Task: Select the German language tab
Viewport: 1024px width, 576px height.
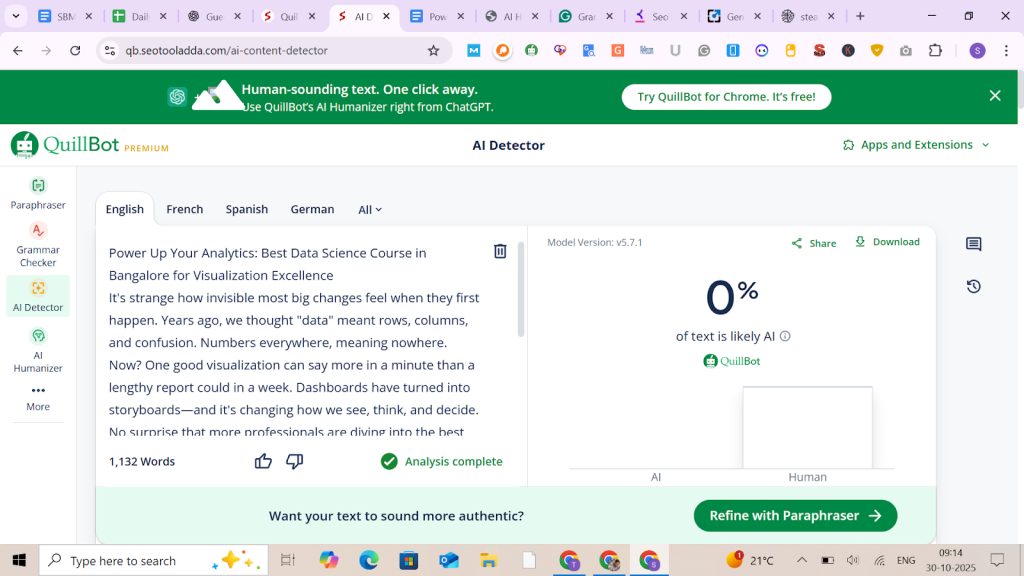Action: [x=312, y=210]
